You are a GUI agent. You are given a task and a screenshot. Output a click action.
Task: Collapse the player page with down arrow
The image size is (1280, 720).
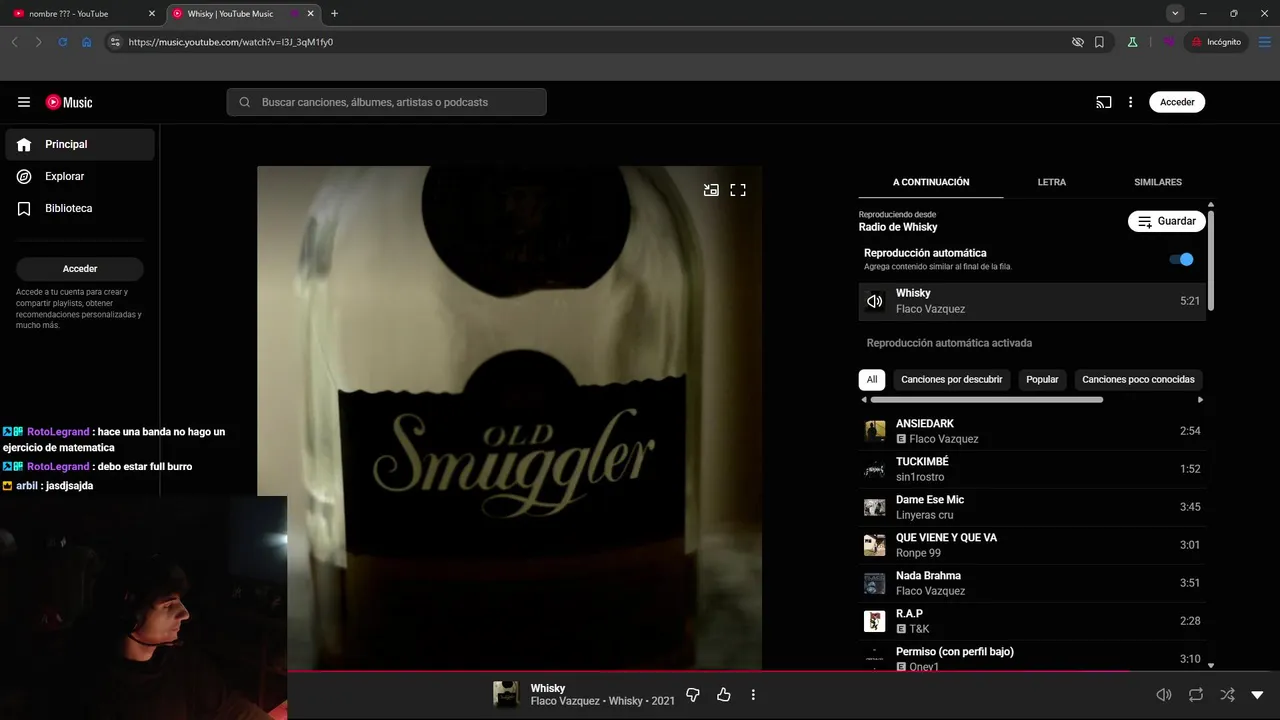click(x=1257, y=695)
